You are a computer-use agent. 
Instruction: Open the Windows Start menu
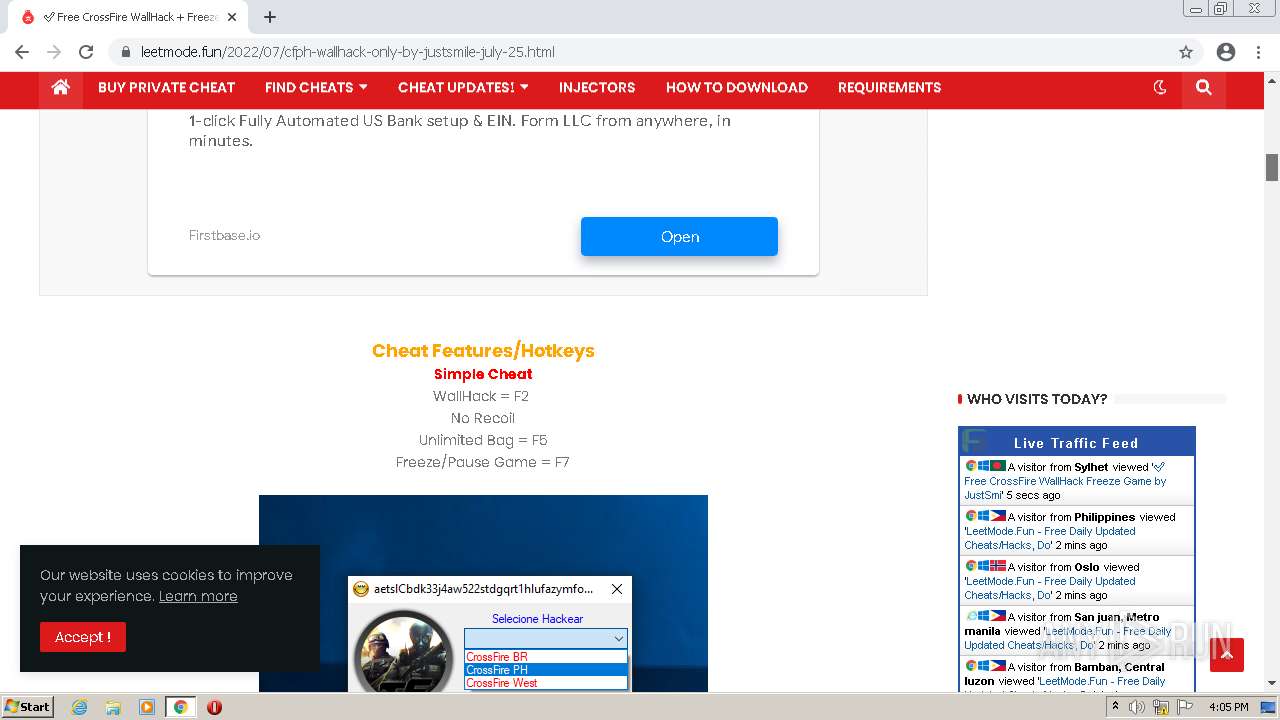click(x=27, y=706)
